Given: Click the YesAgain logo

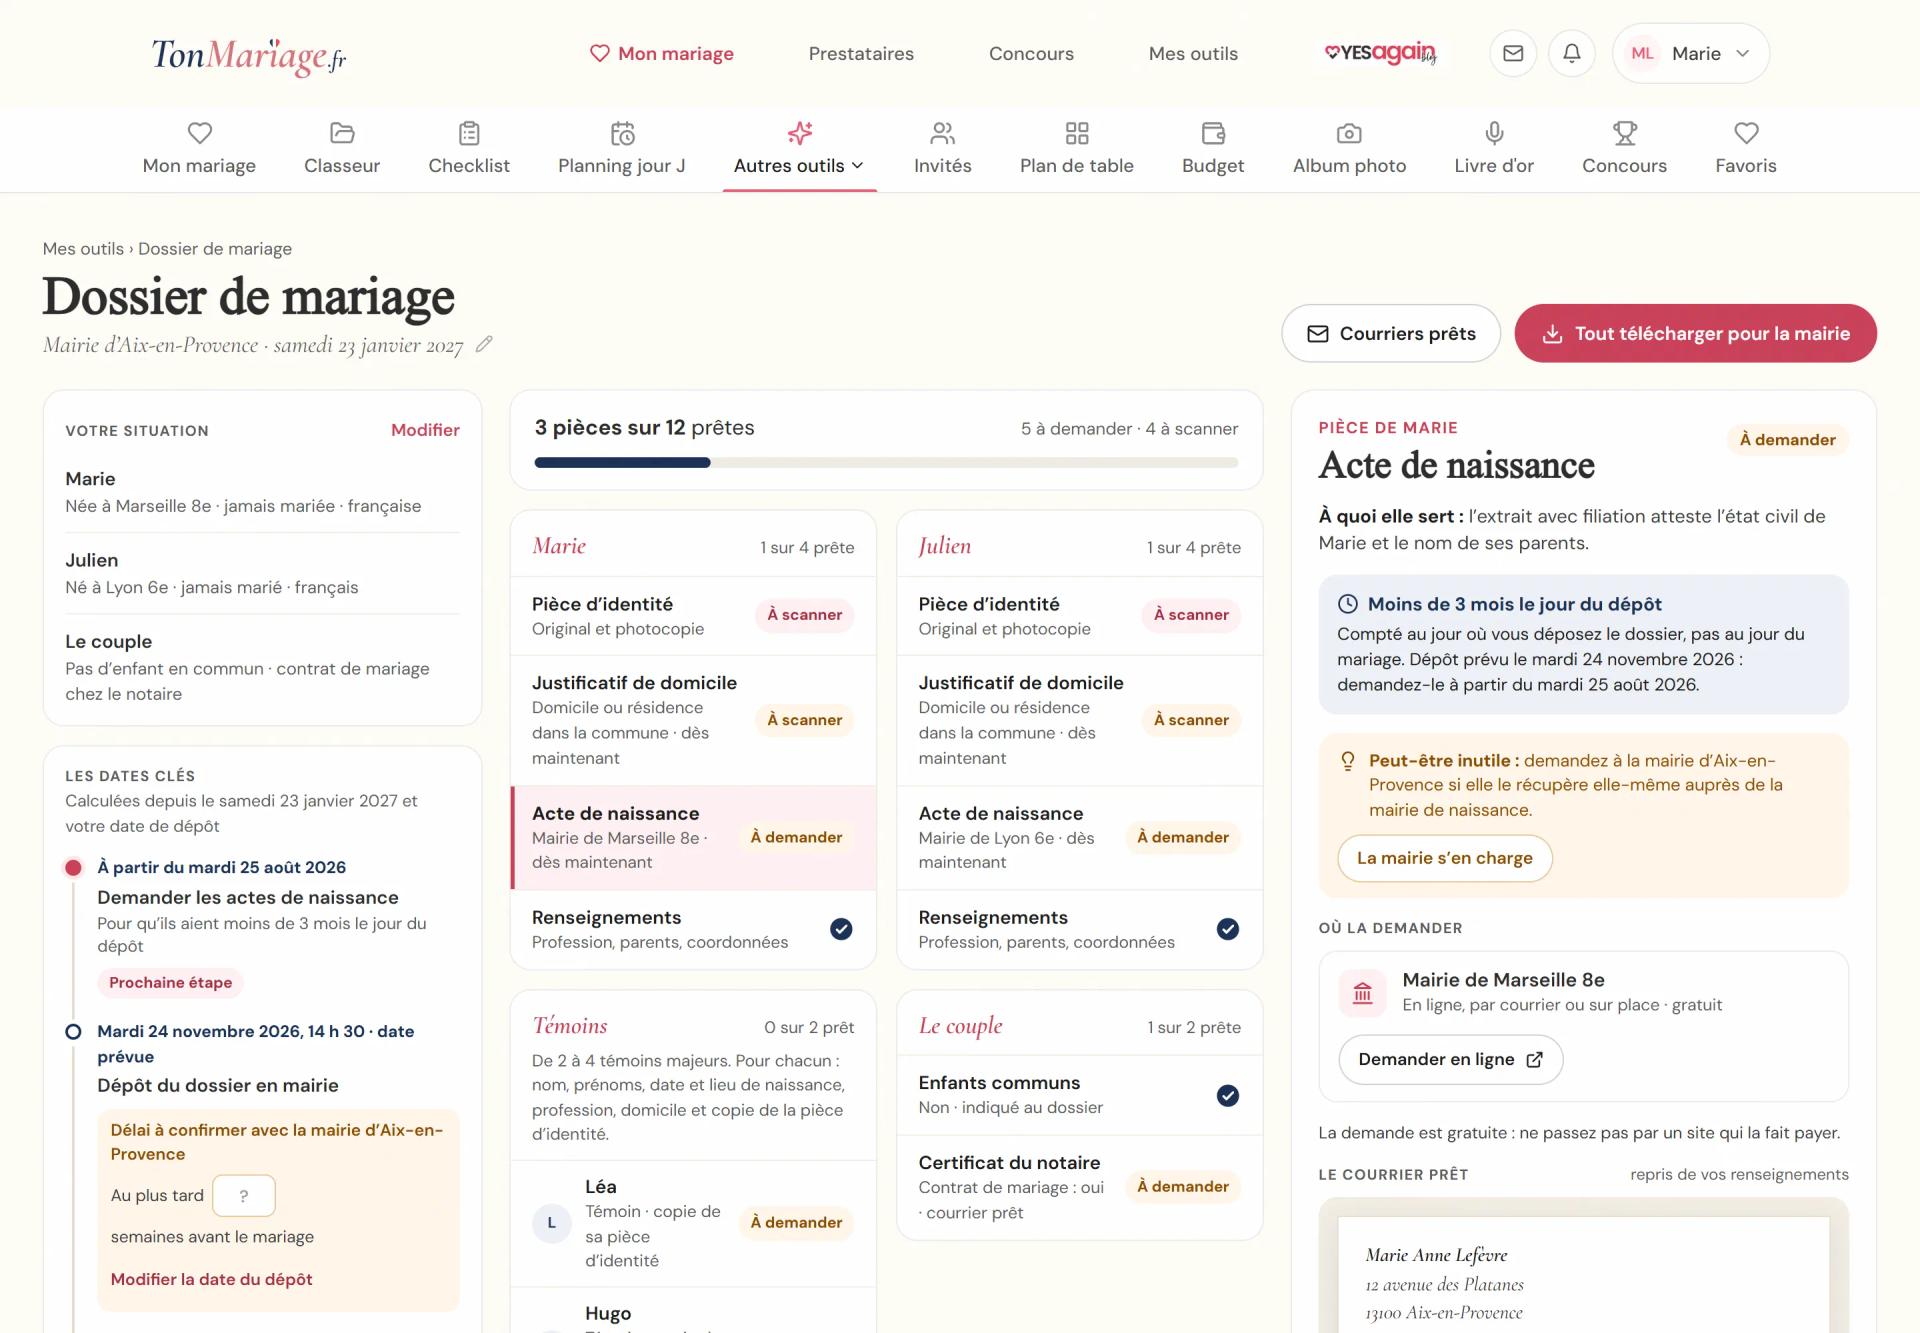Looking at the screenshot, I should pos(1381,53).
